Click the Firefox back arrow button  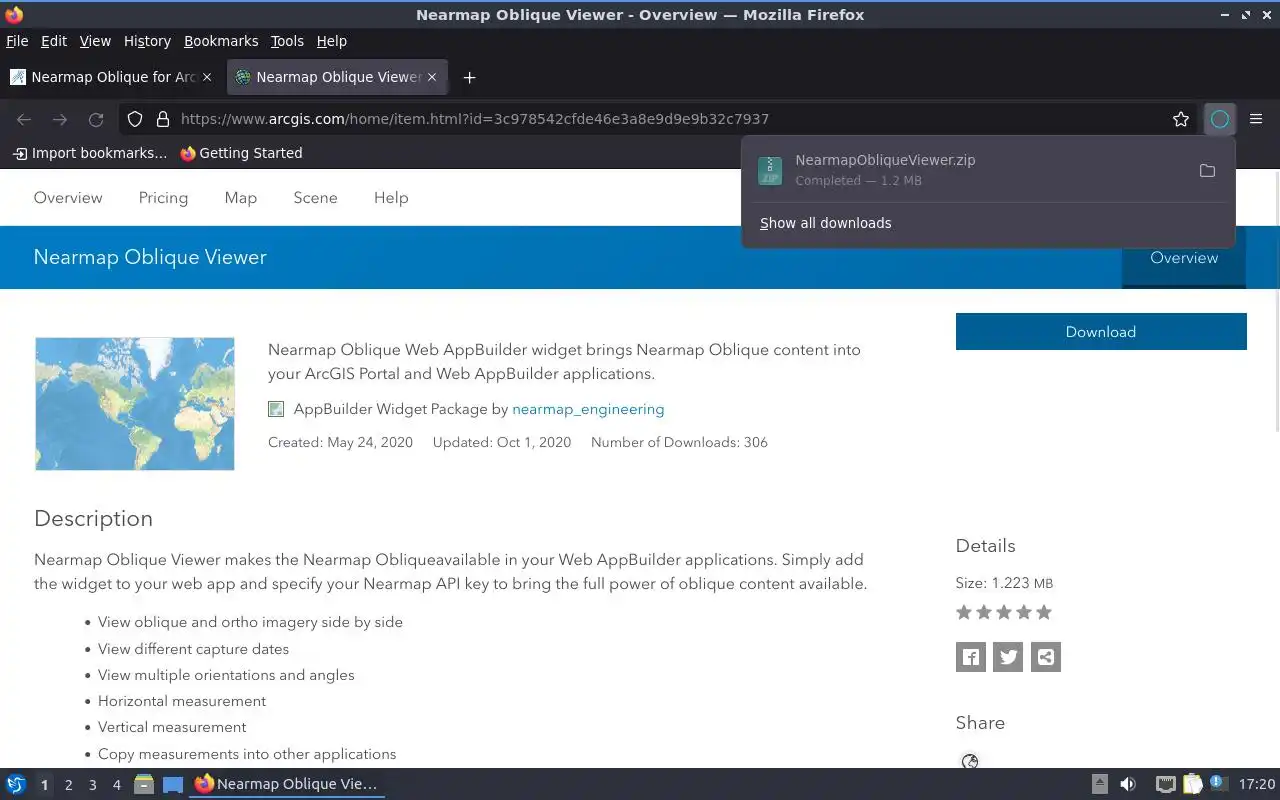pyautogui.click(x=24, y=119)
